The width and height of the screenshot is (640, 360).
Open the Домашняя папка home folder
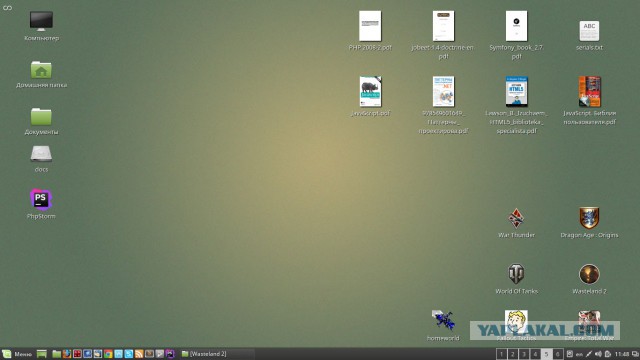pos(41,74)
